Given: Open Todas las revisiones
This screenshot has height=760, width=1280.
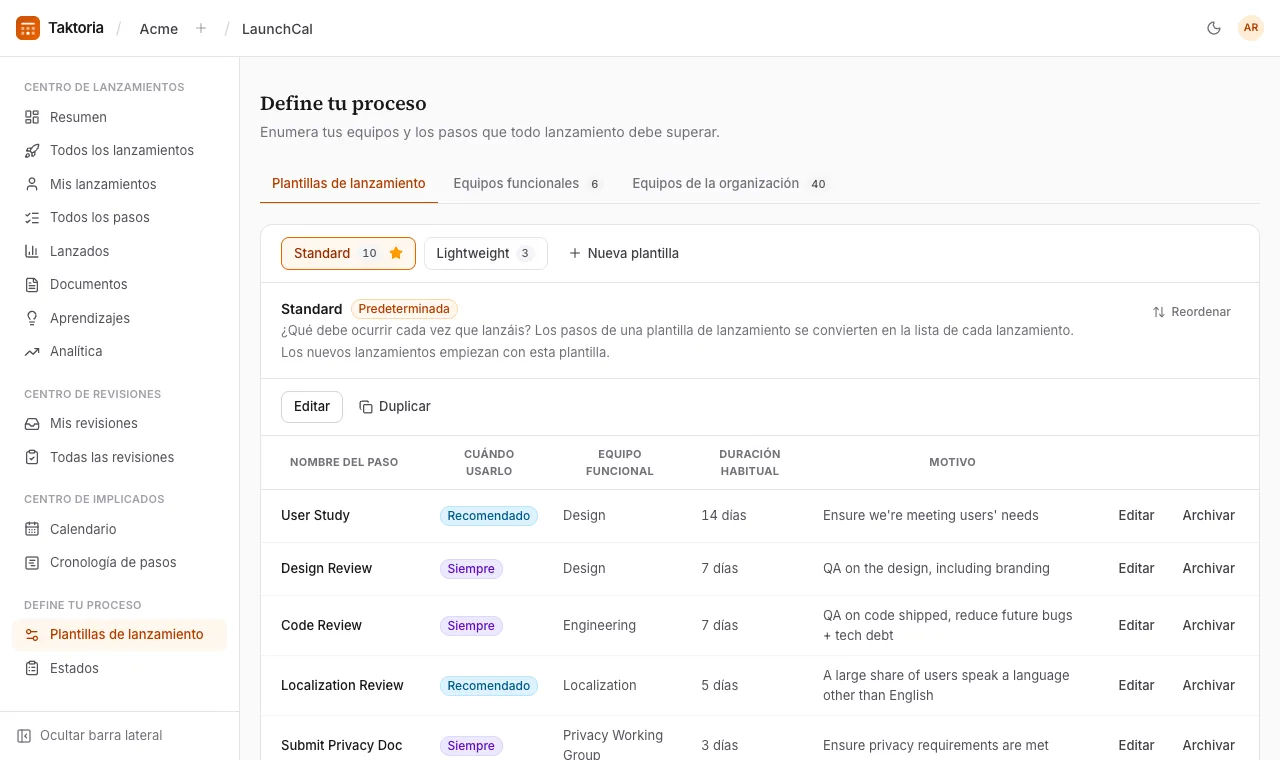Looking at the screenshot, I should pyautogui.click(x=120, y=457).
